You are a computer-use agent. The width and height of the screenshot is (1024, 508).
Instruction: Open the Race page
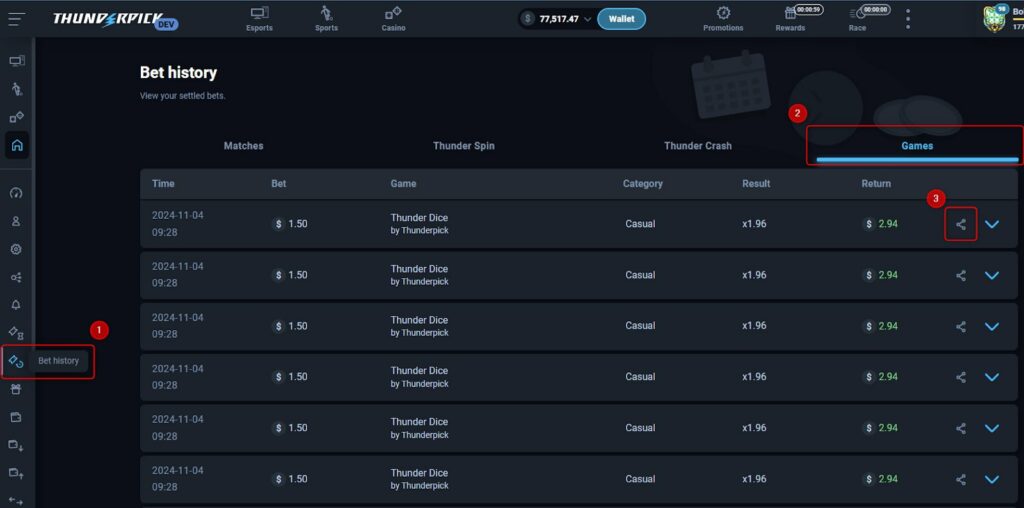coord(857,19)
